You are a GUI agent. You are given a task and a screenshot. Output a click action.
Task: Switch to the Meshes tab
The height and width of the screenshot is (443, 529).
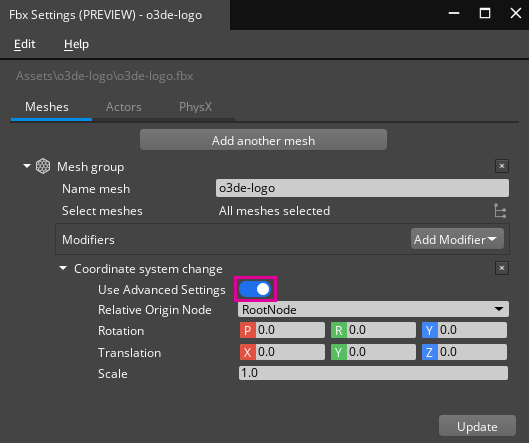coord(47,107)
